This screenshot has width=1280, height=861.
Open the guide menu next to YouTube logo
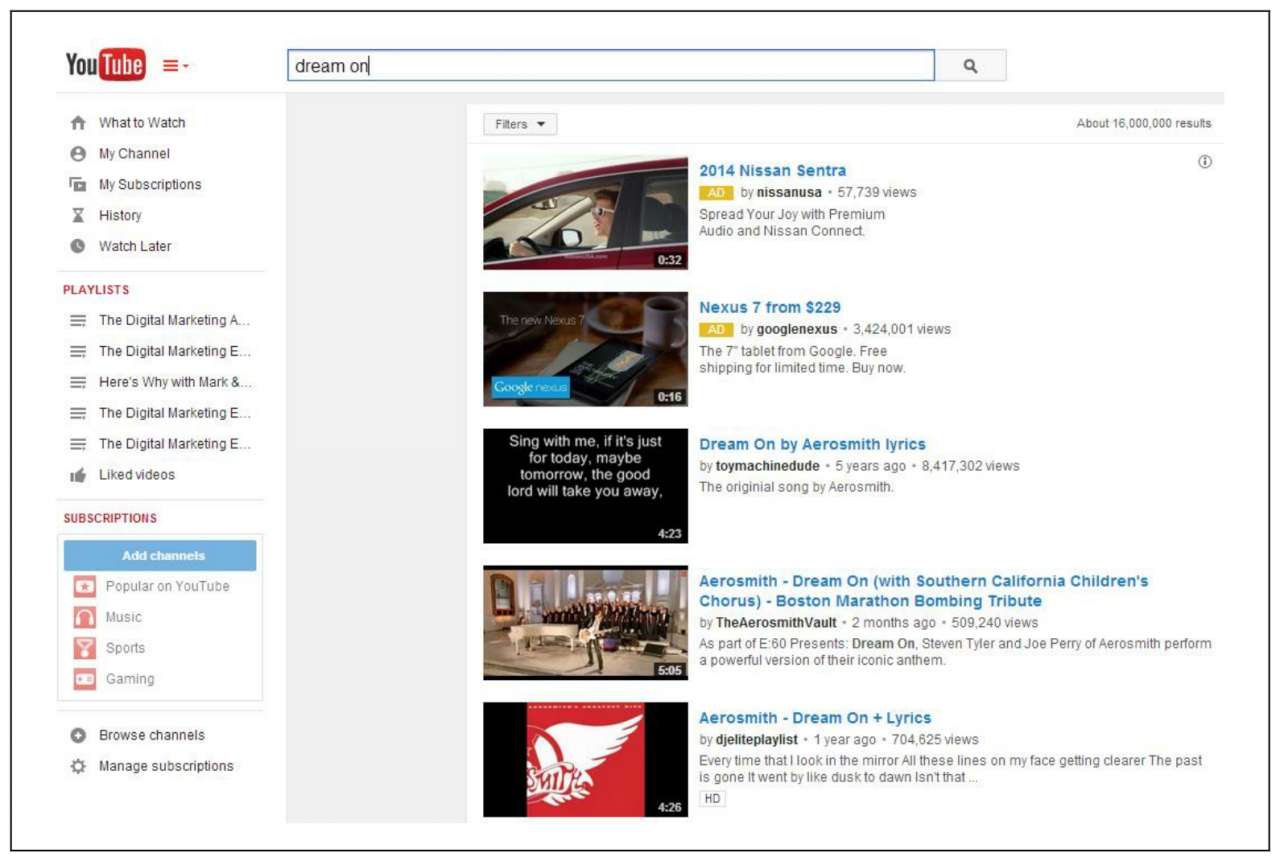point(176,66)
